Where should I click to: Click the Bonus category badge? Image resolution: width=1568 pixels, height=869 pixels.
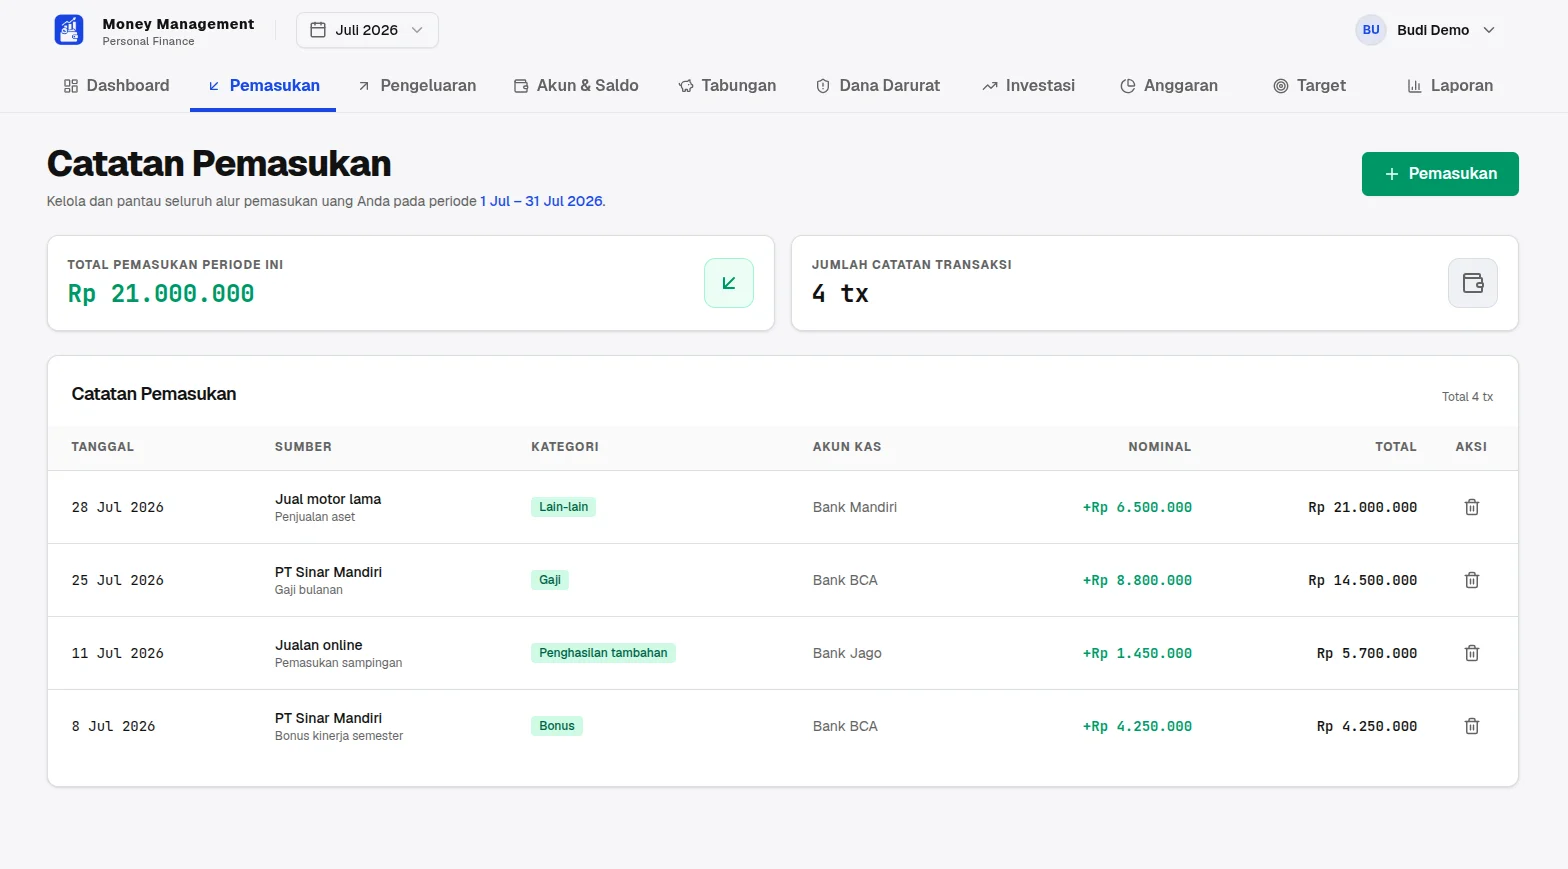557,726
